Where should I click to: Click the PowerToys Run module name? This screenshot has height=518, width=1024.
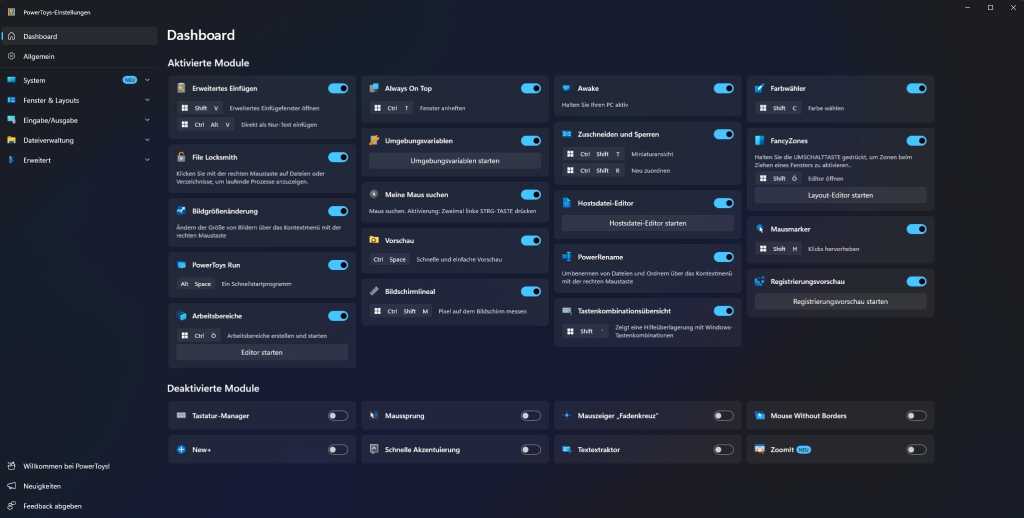(216, 265)
